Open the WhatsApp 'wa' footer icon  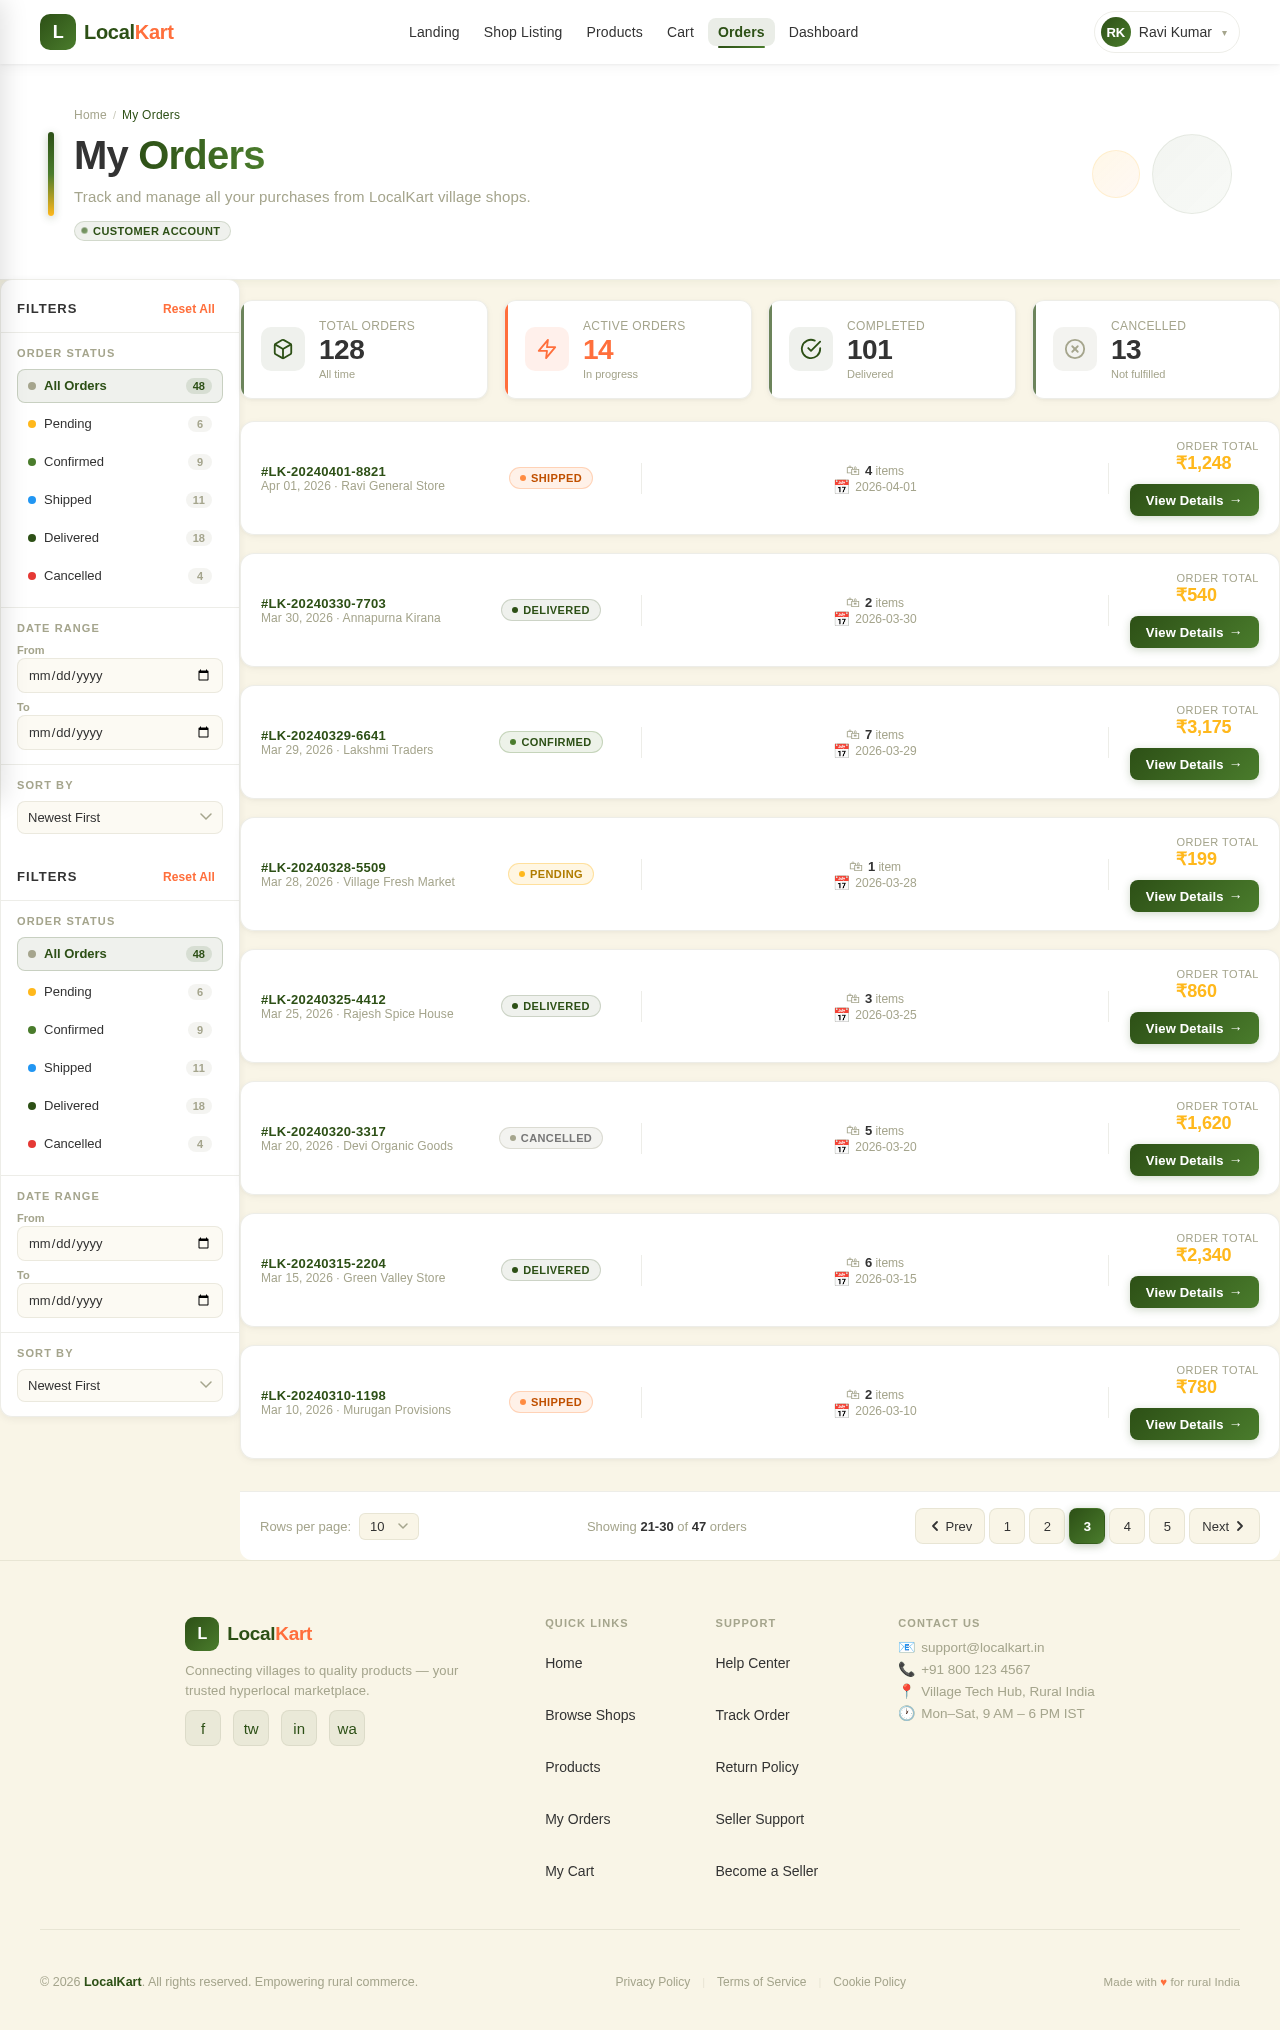click(x=347, y=1728)
